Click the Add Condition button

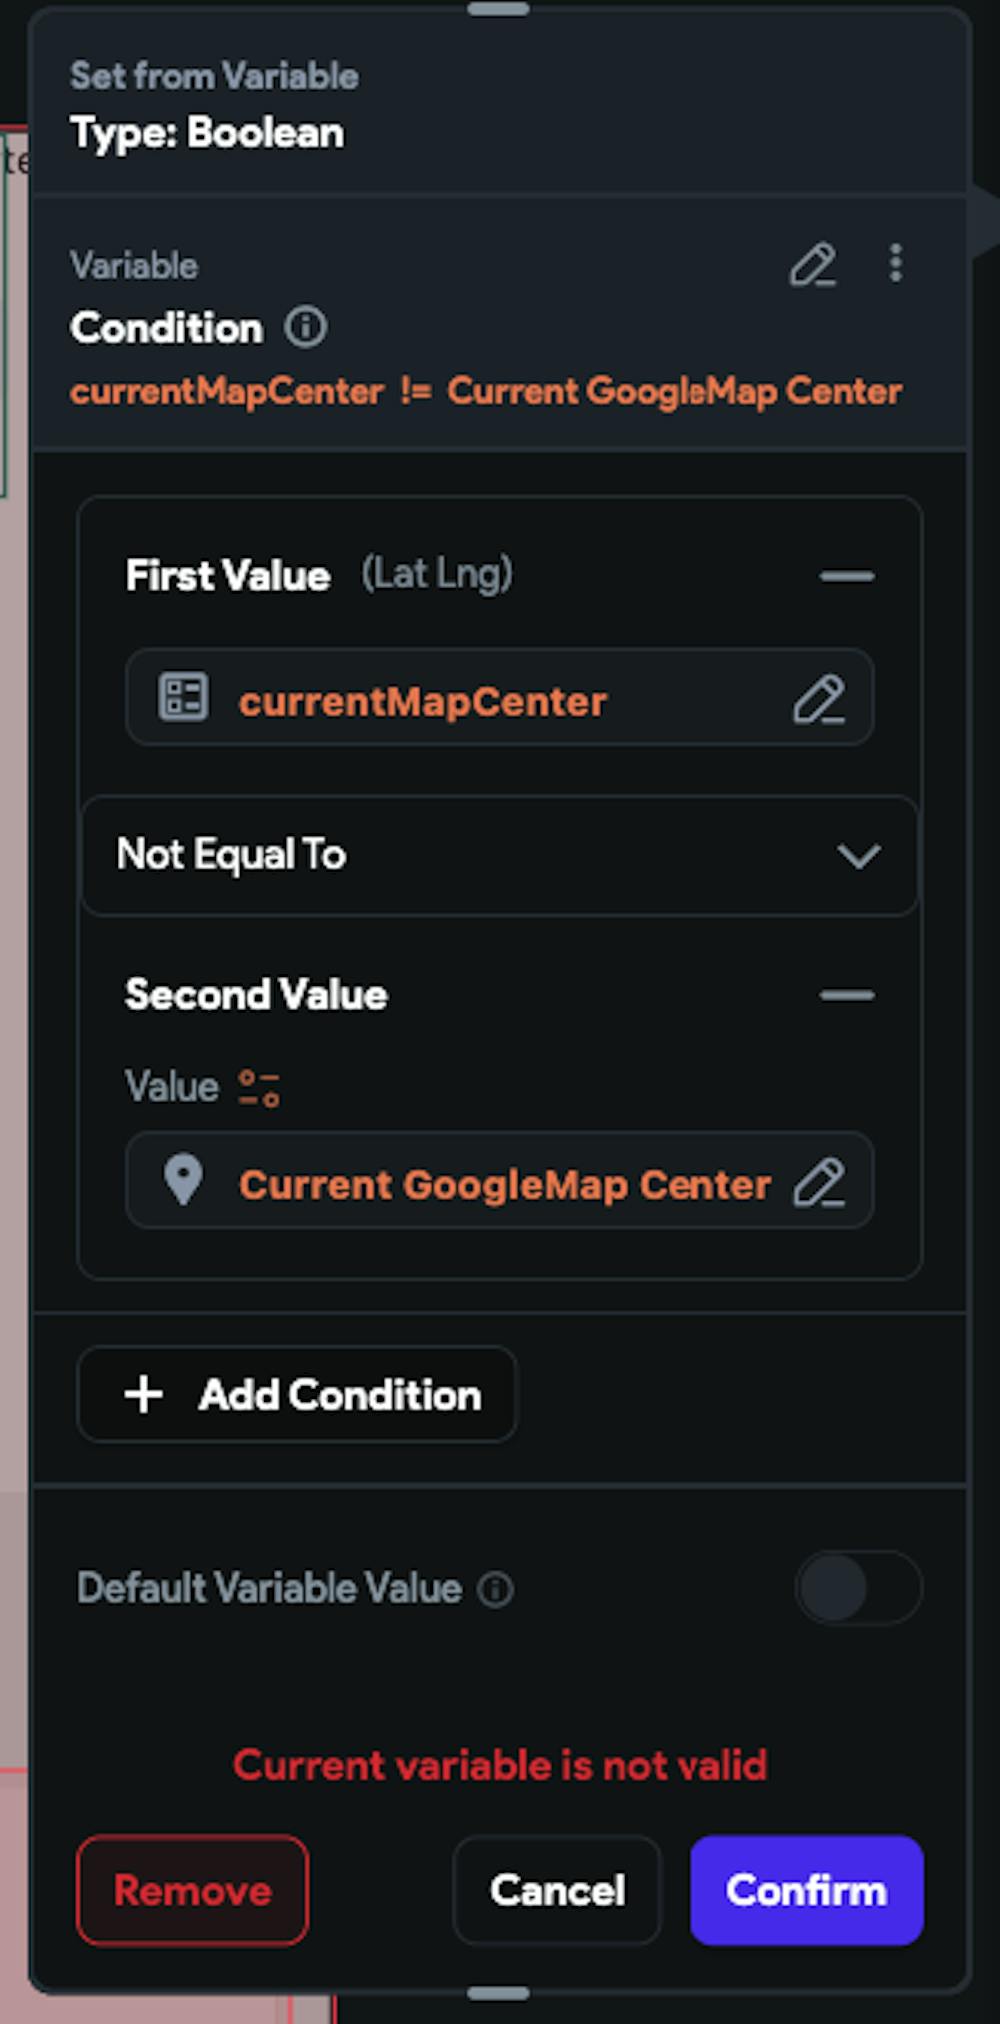tap(297, 1394)
